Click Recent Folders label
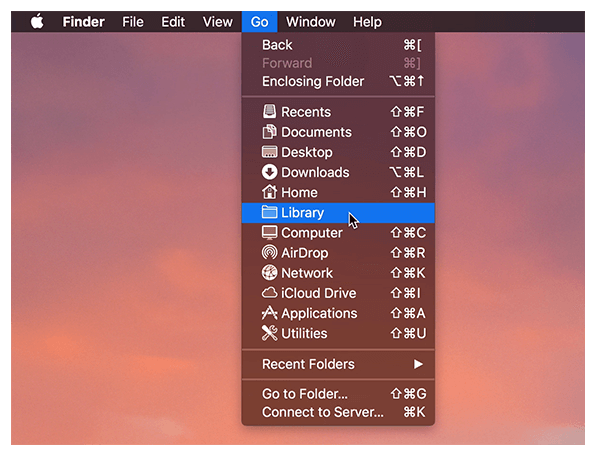Viewport: 596px width, 455px height. tap(308, 364)
